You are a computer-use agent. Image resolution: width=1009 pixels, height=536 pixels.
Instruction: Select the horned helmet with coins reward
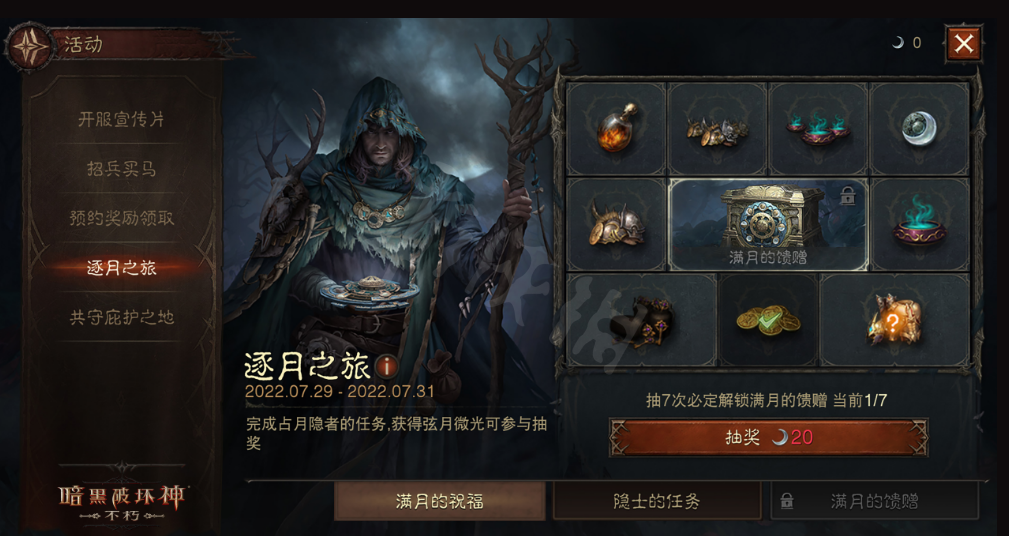[616, 224]
